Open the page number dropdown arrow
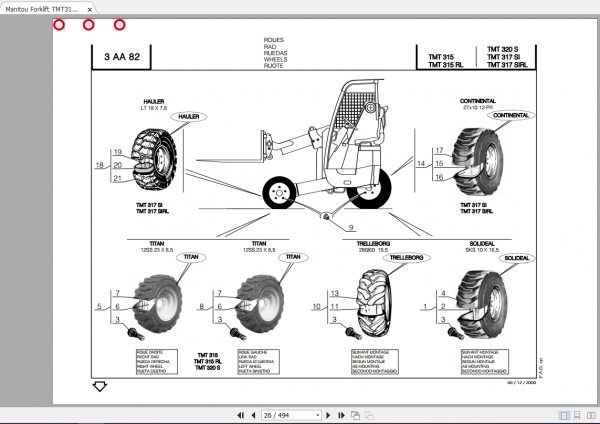The width and height of the screenshot is (600, 424). [x=318, y=415]
